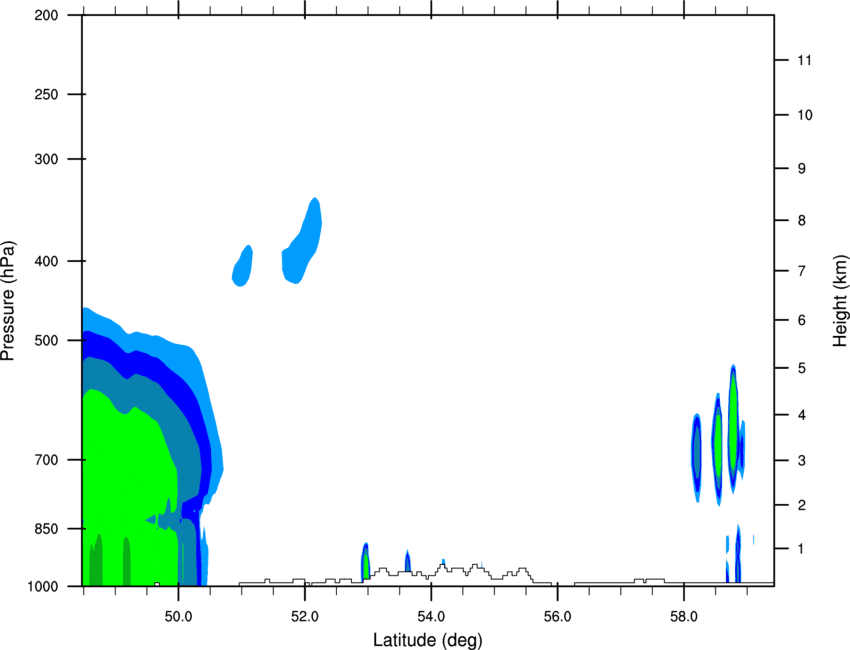
Task: Select the 500 pressure tick label
Action: 46,340
